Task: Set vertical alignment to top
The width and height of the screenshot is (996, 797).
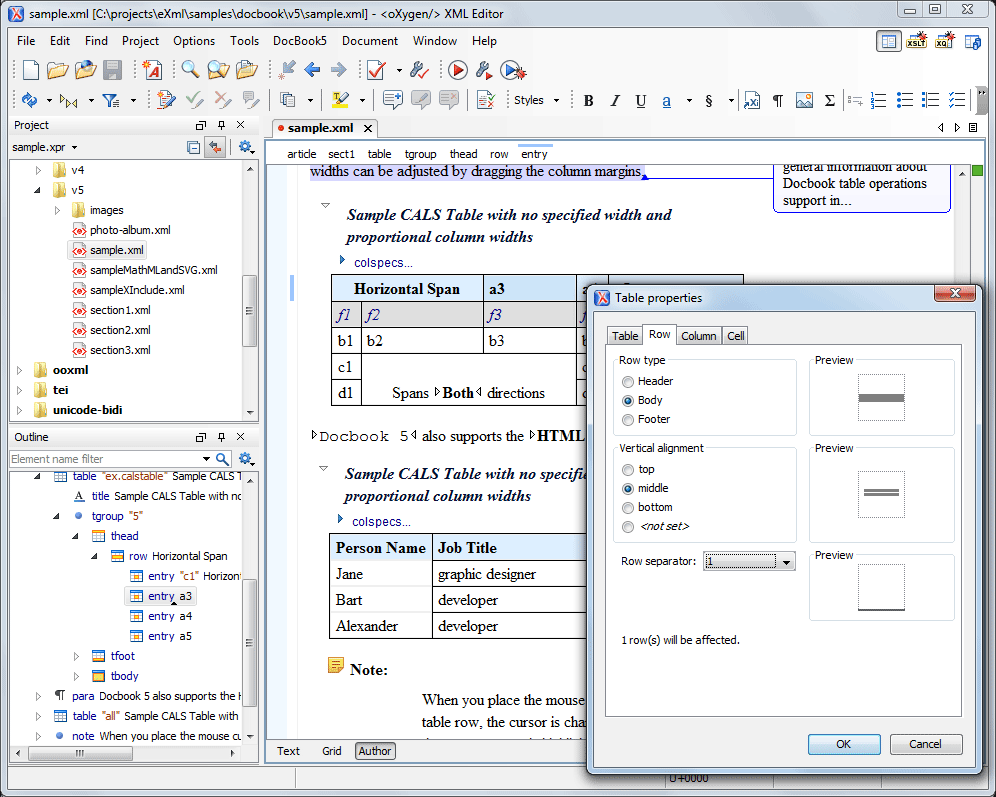Action: [628, 470]
